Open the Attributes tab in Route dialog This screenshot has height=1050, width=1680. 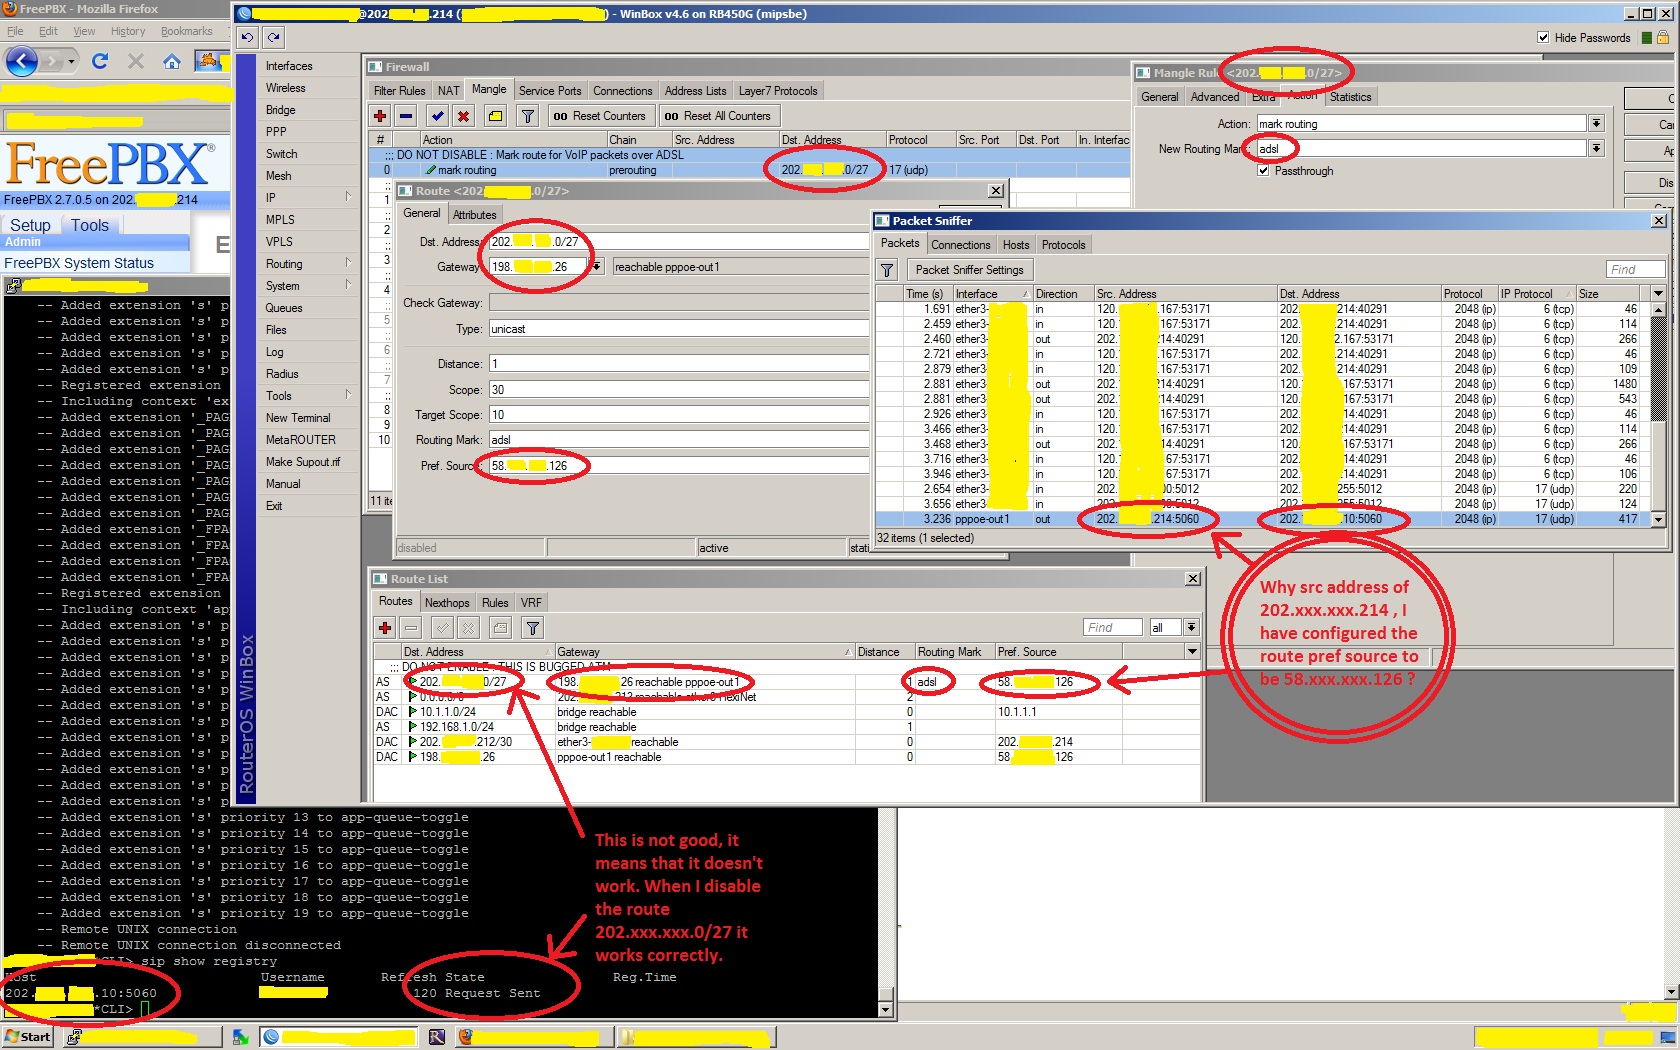pos(474,215)
